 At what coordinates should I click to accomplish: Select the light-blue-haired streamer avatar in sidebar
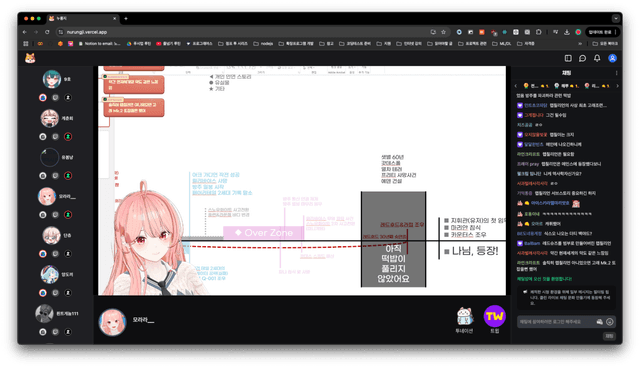click(50, 275)
